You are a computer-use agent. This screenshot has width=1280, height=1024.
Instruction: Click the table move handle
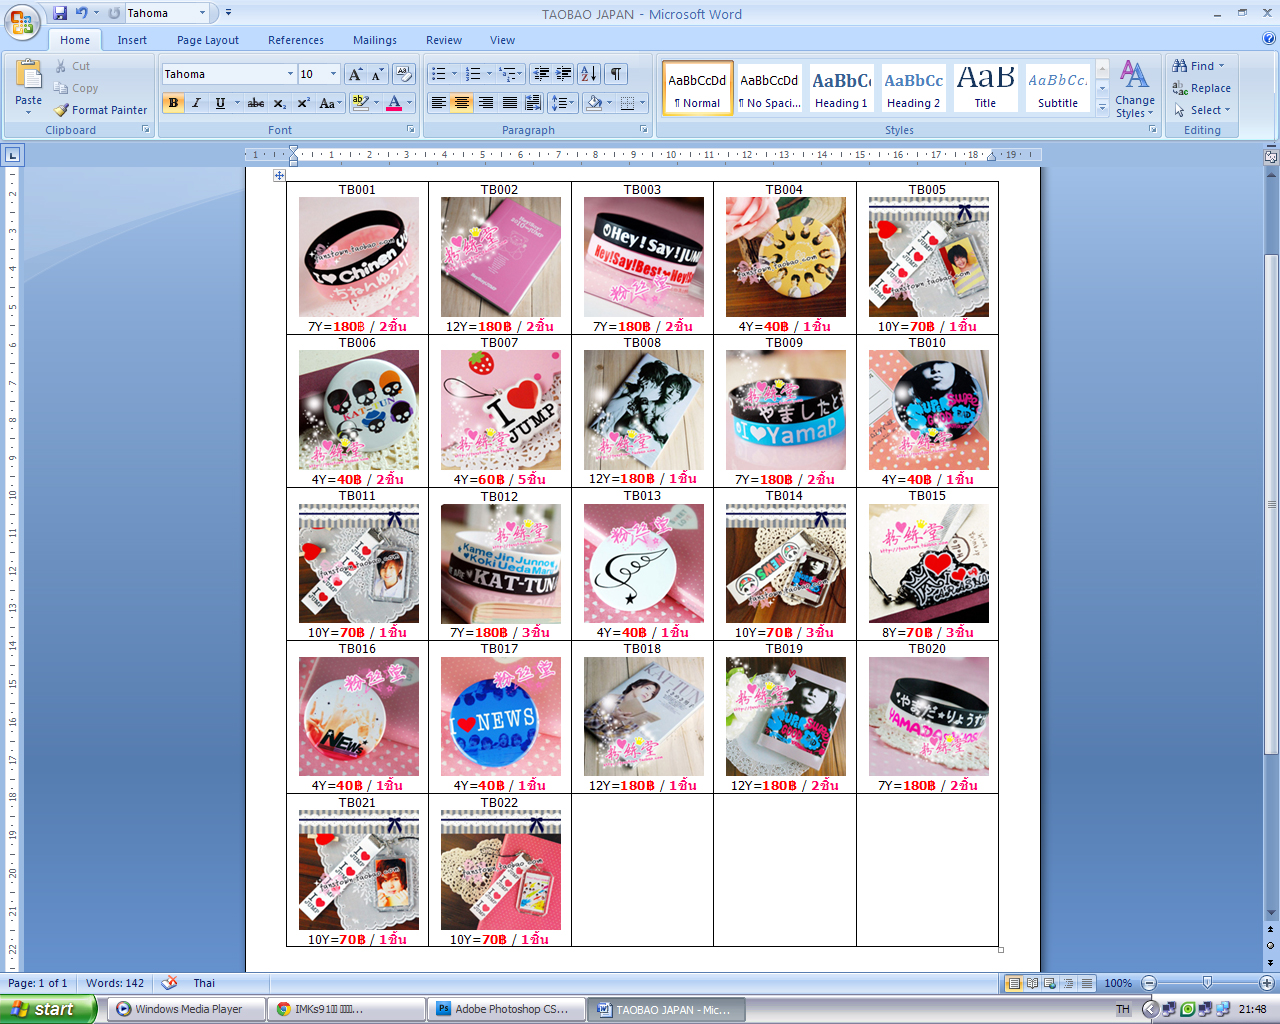[x=279, y=176]
